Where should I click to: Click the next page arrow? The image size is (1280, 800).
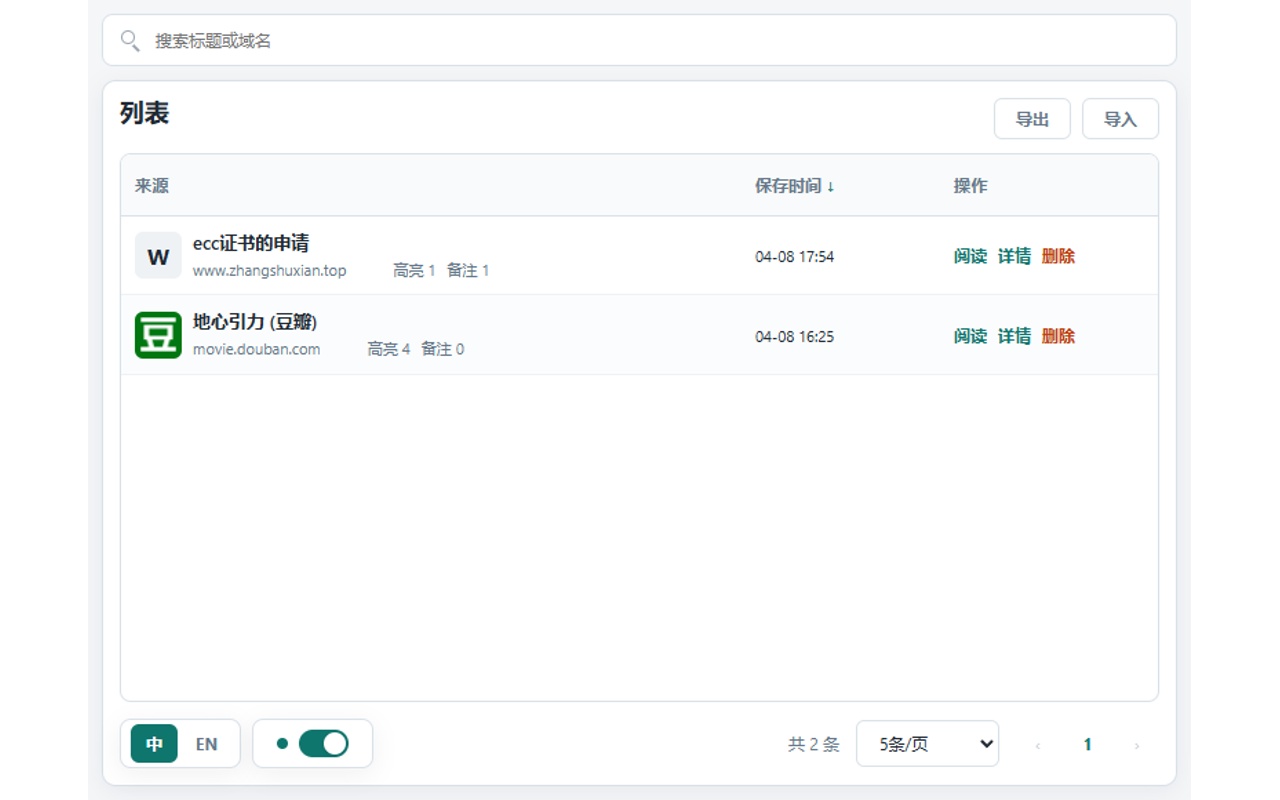coord(1136,745)
